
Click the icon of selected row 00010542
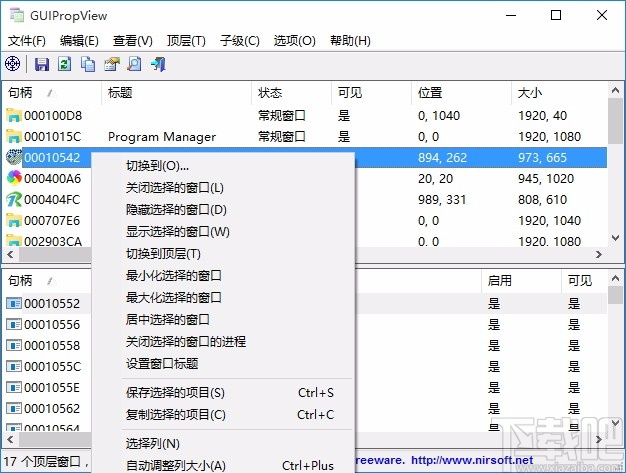click(14, 157)
